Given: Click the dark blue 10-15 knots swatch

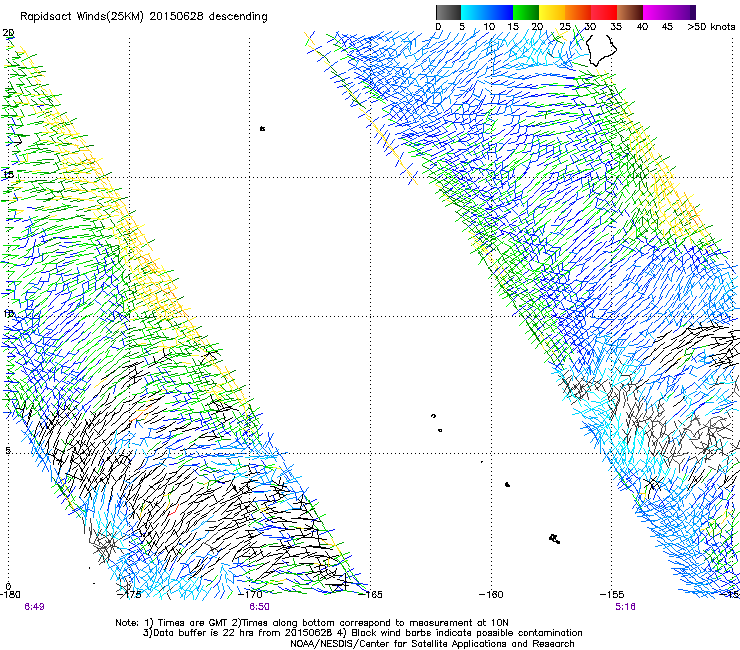Looking at the screenshot, I should point(500,12).
